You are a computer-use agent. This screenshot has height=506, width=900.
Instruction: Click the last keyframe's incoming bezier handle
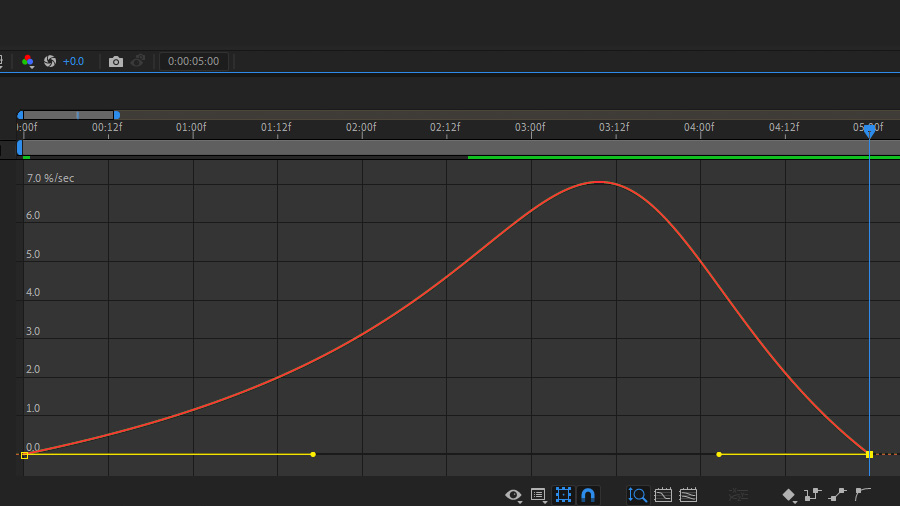719,454
